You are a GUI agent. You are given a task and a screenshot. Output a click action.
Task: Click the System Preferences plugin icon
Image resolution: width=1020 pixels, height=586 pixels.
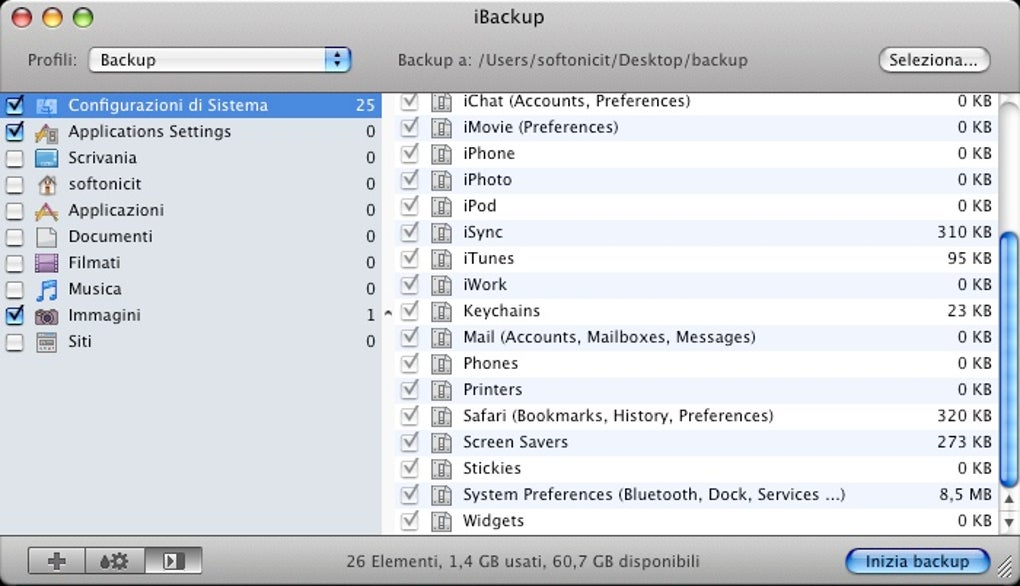441,495
